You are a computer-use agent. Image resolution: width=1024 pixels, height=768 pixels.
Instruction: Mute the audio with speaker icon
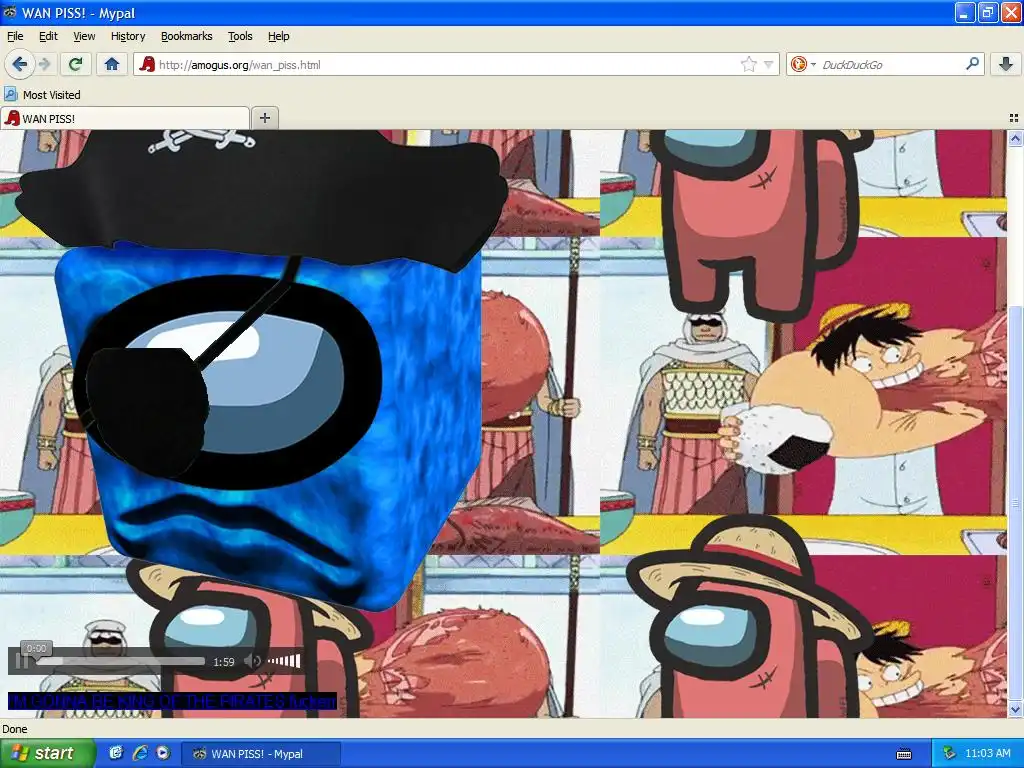pyautogui.click(x=253, y=662)
